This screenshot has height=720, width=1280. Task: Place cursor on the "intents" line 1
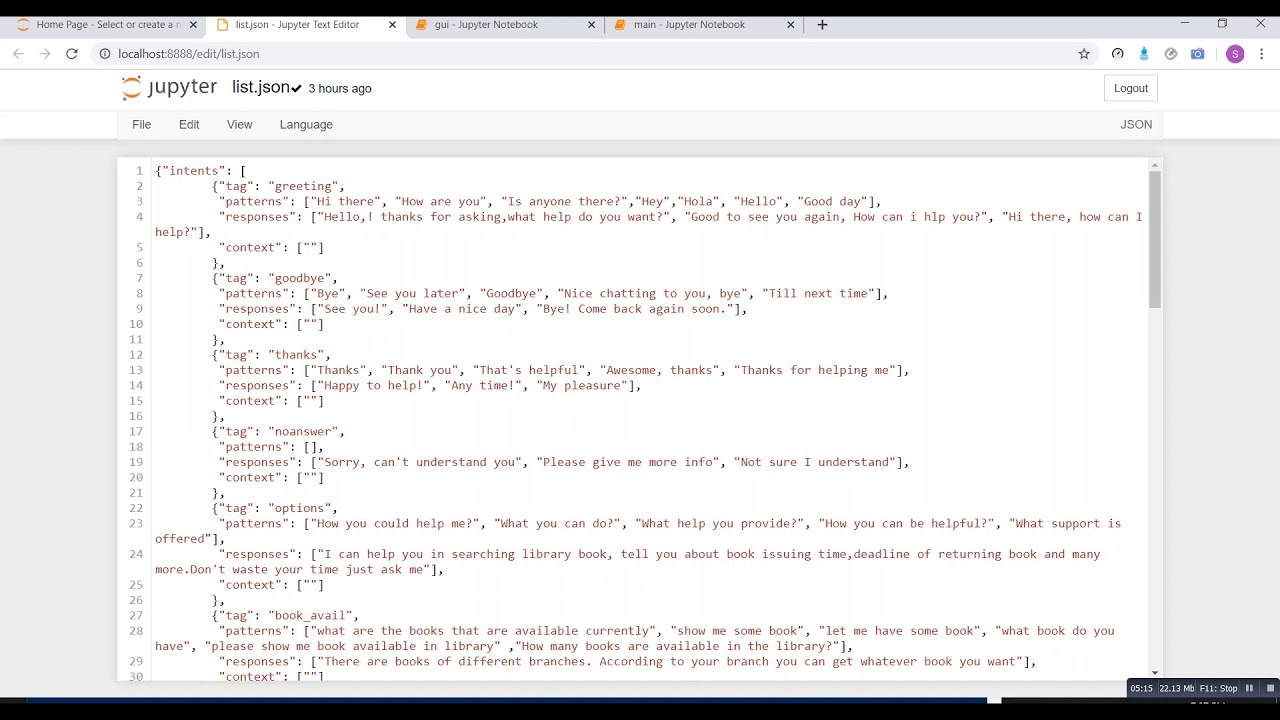(x=200, y=171)
